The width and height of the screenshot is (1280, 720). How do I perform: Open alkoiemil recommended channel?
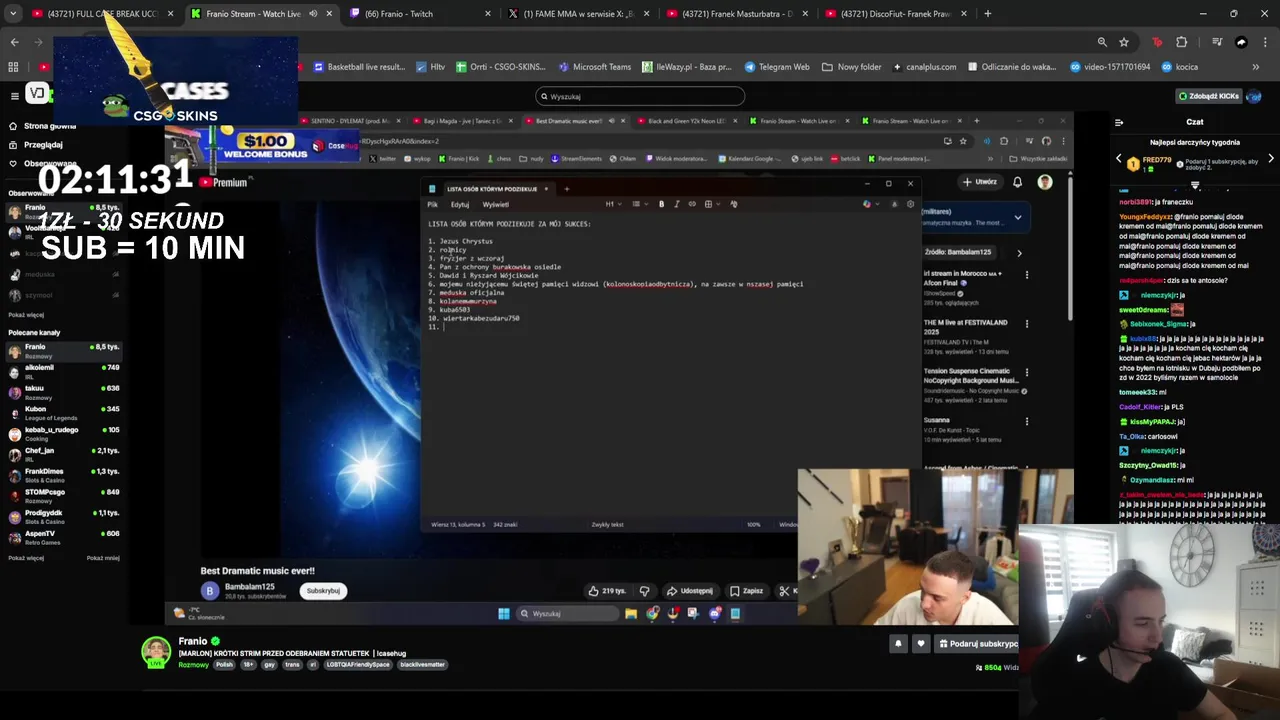coord(64,371)
